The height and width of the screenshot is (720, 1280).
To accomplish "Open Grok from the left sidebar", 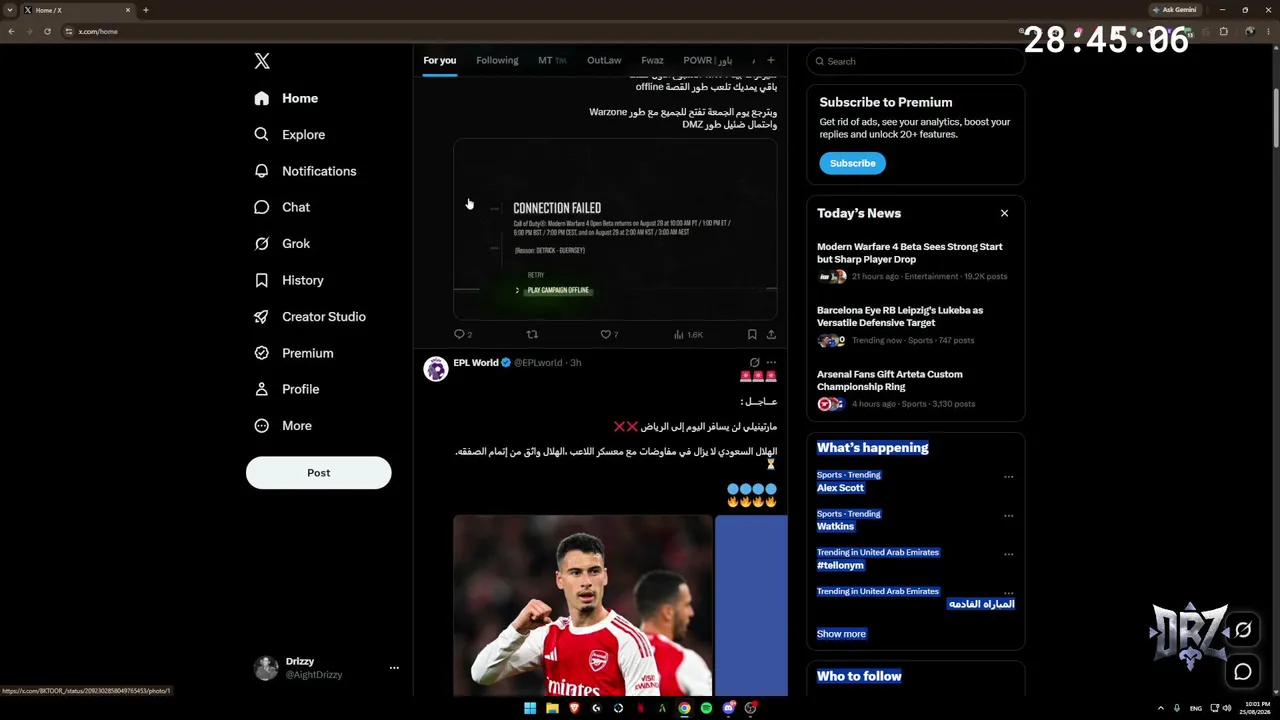I will (x=282, y=244).
